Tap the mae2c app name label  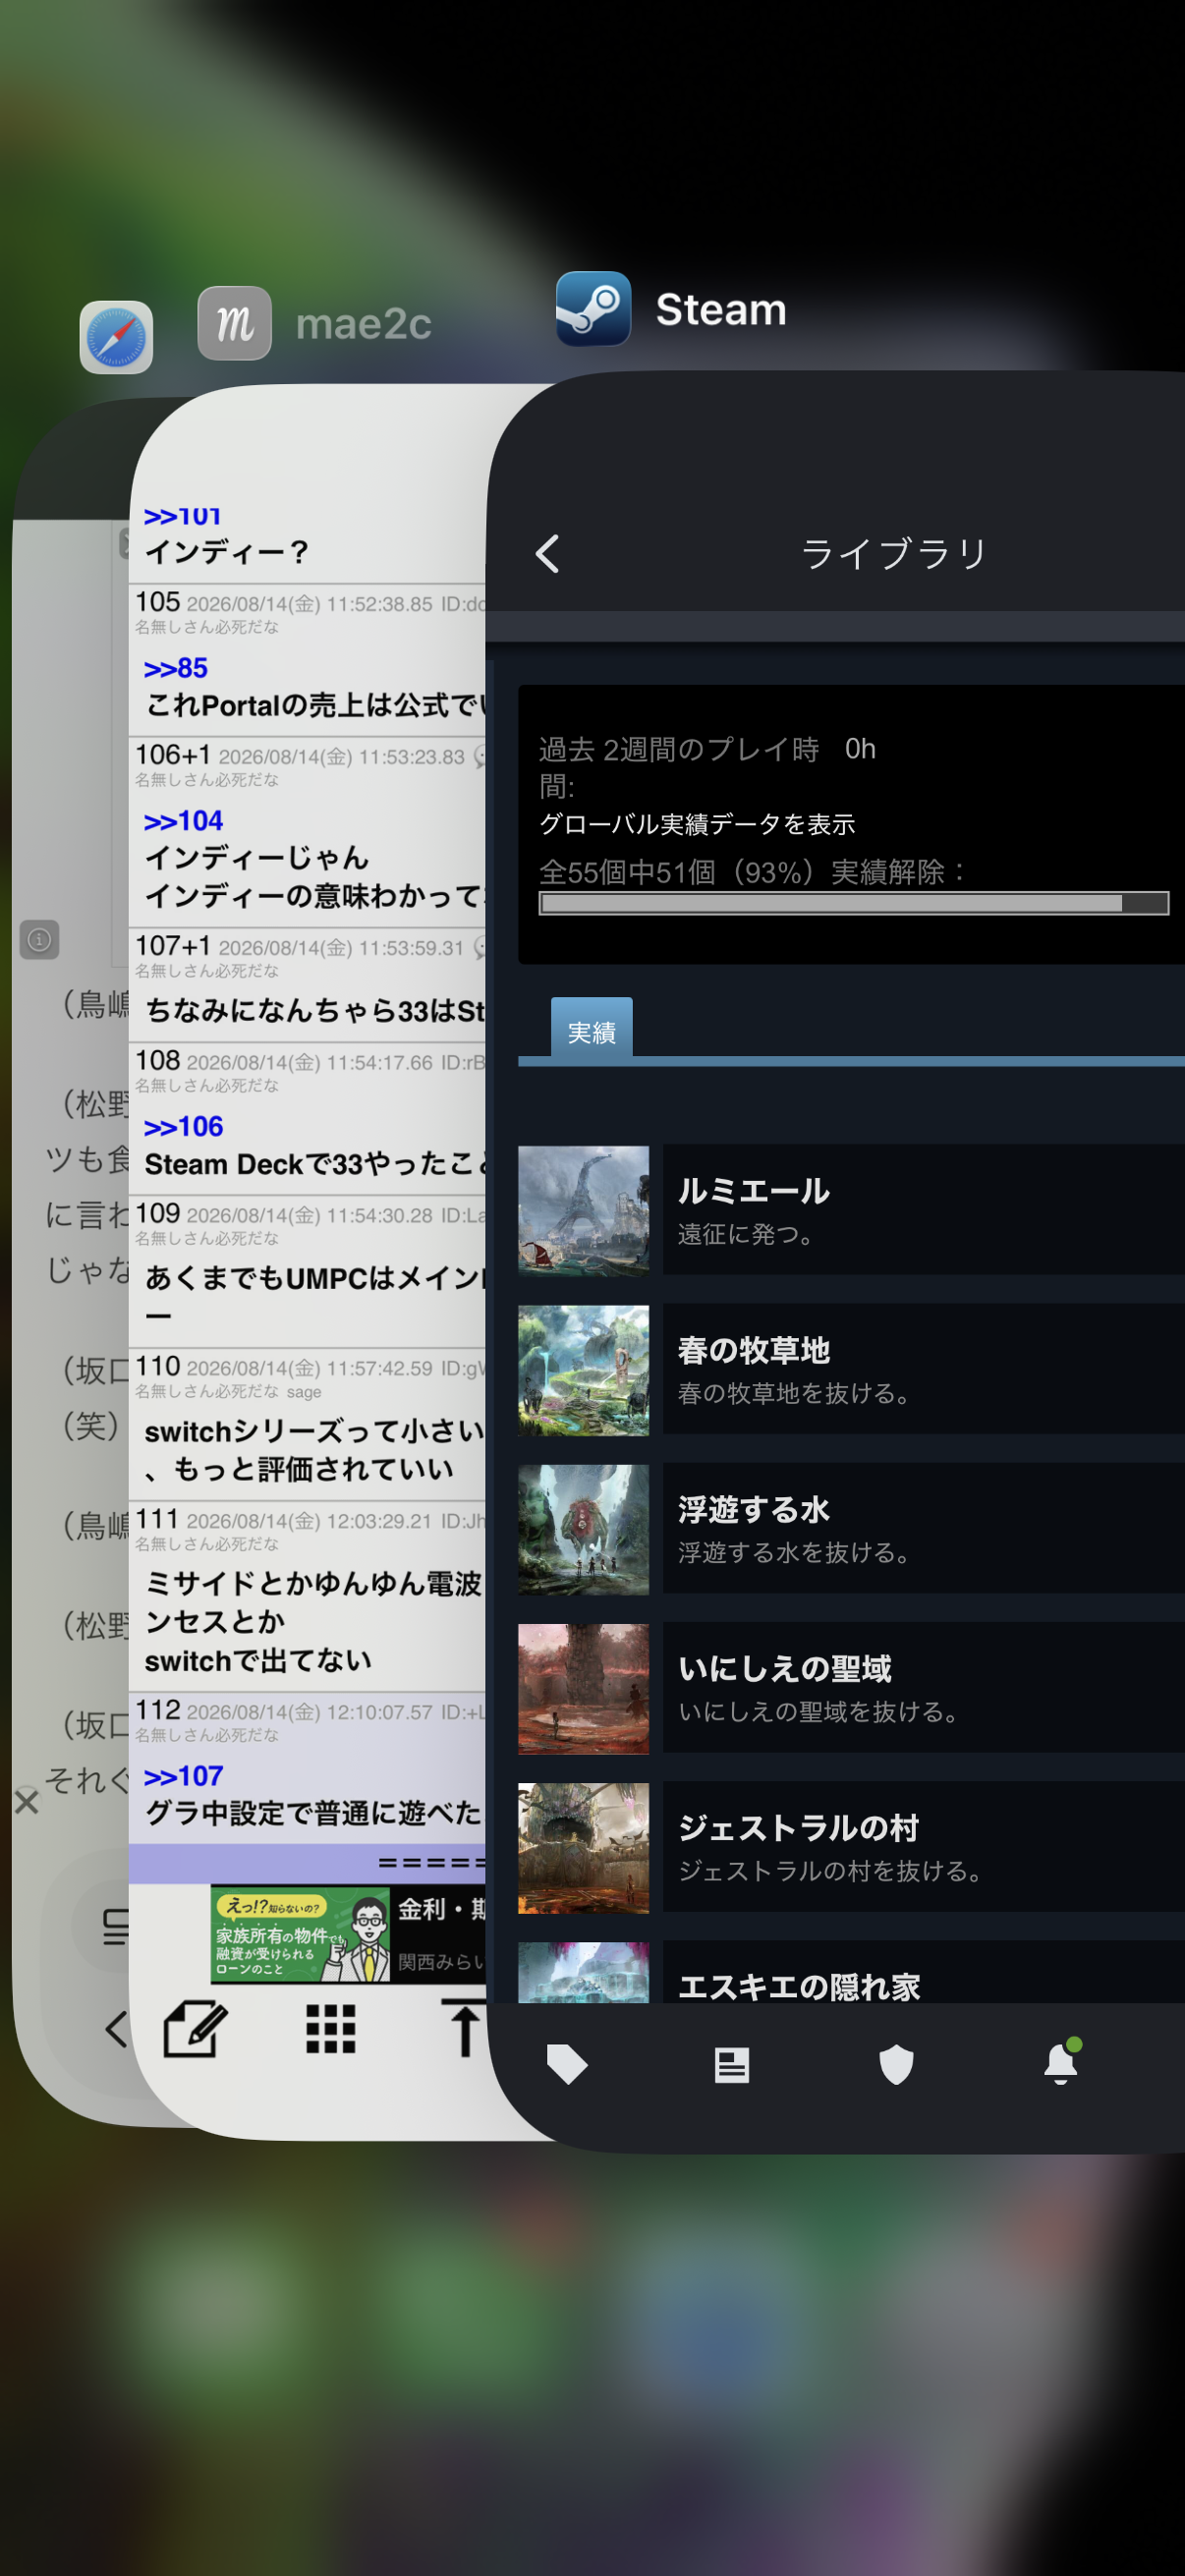coord(364,324)
